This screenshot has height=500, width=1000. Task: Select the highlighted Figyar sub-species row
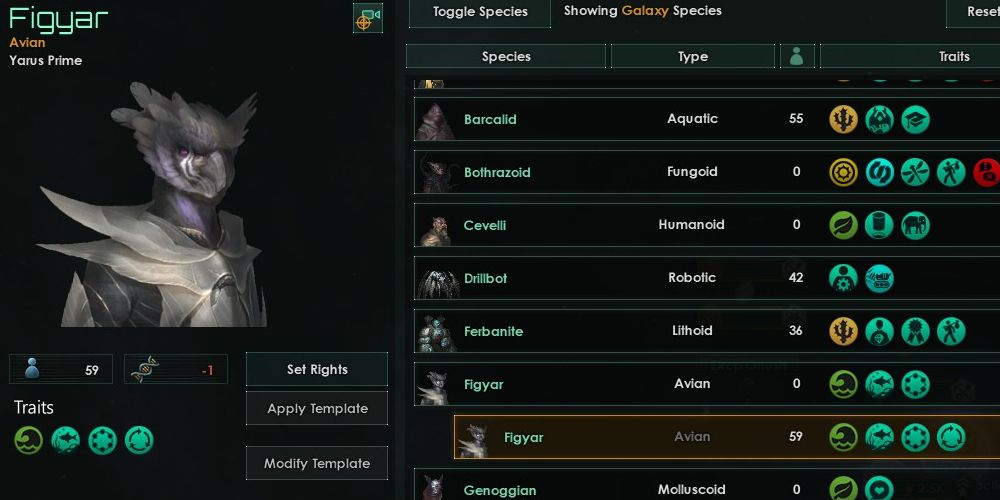[726, 437]
